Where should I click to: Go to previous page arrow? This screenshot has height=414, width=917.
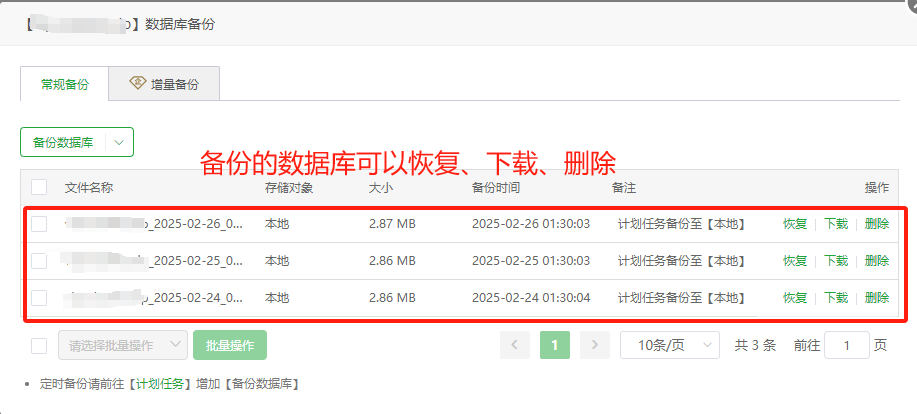tap(515, 345)
